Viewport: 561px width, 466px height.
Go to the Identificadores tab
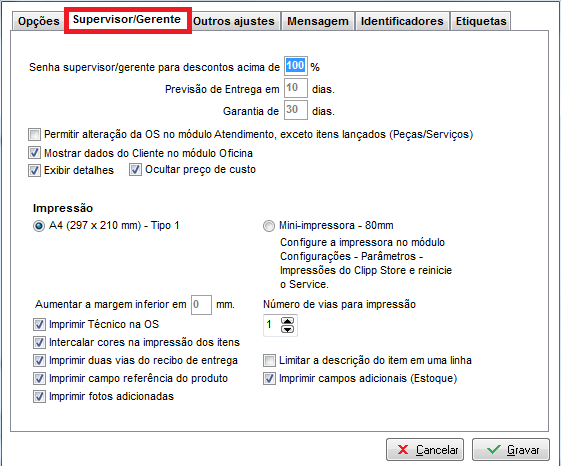pos(402,21)
